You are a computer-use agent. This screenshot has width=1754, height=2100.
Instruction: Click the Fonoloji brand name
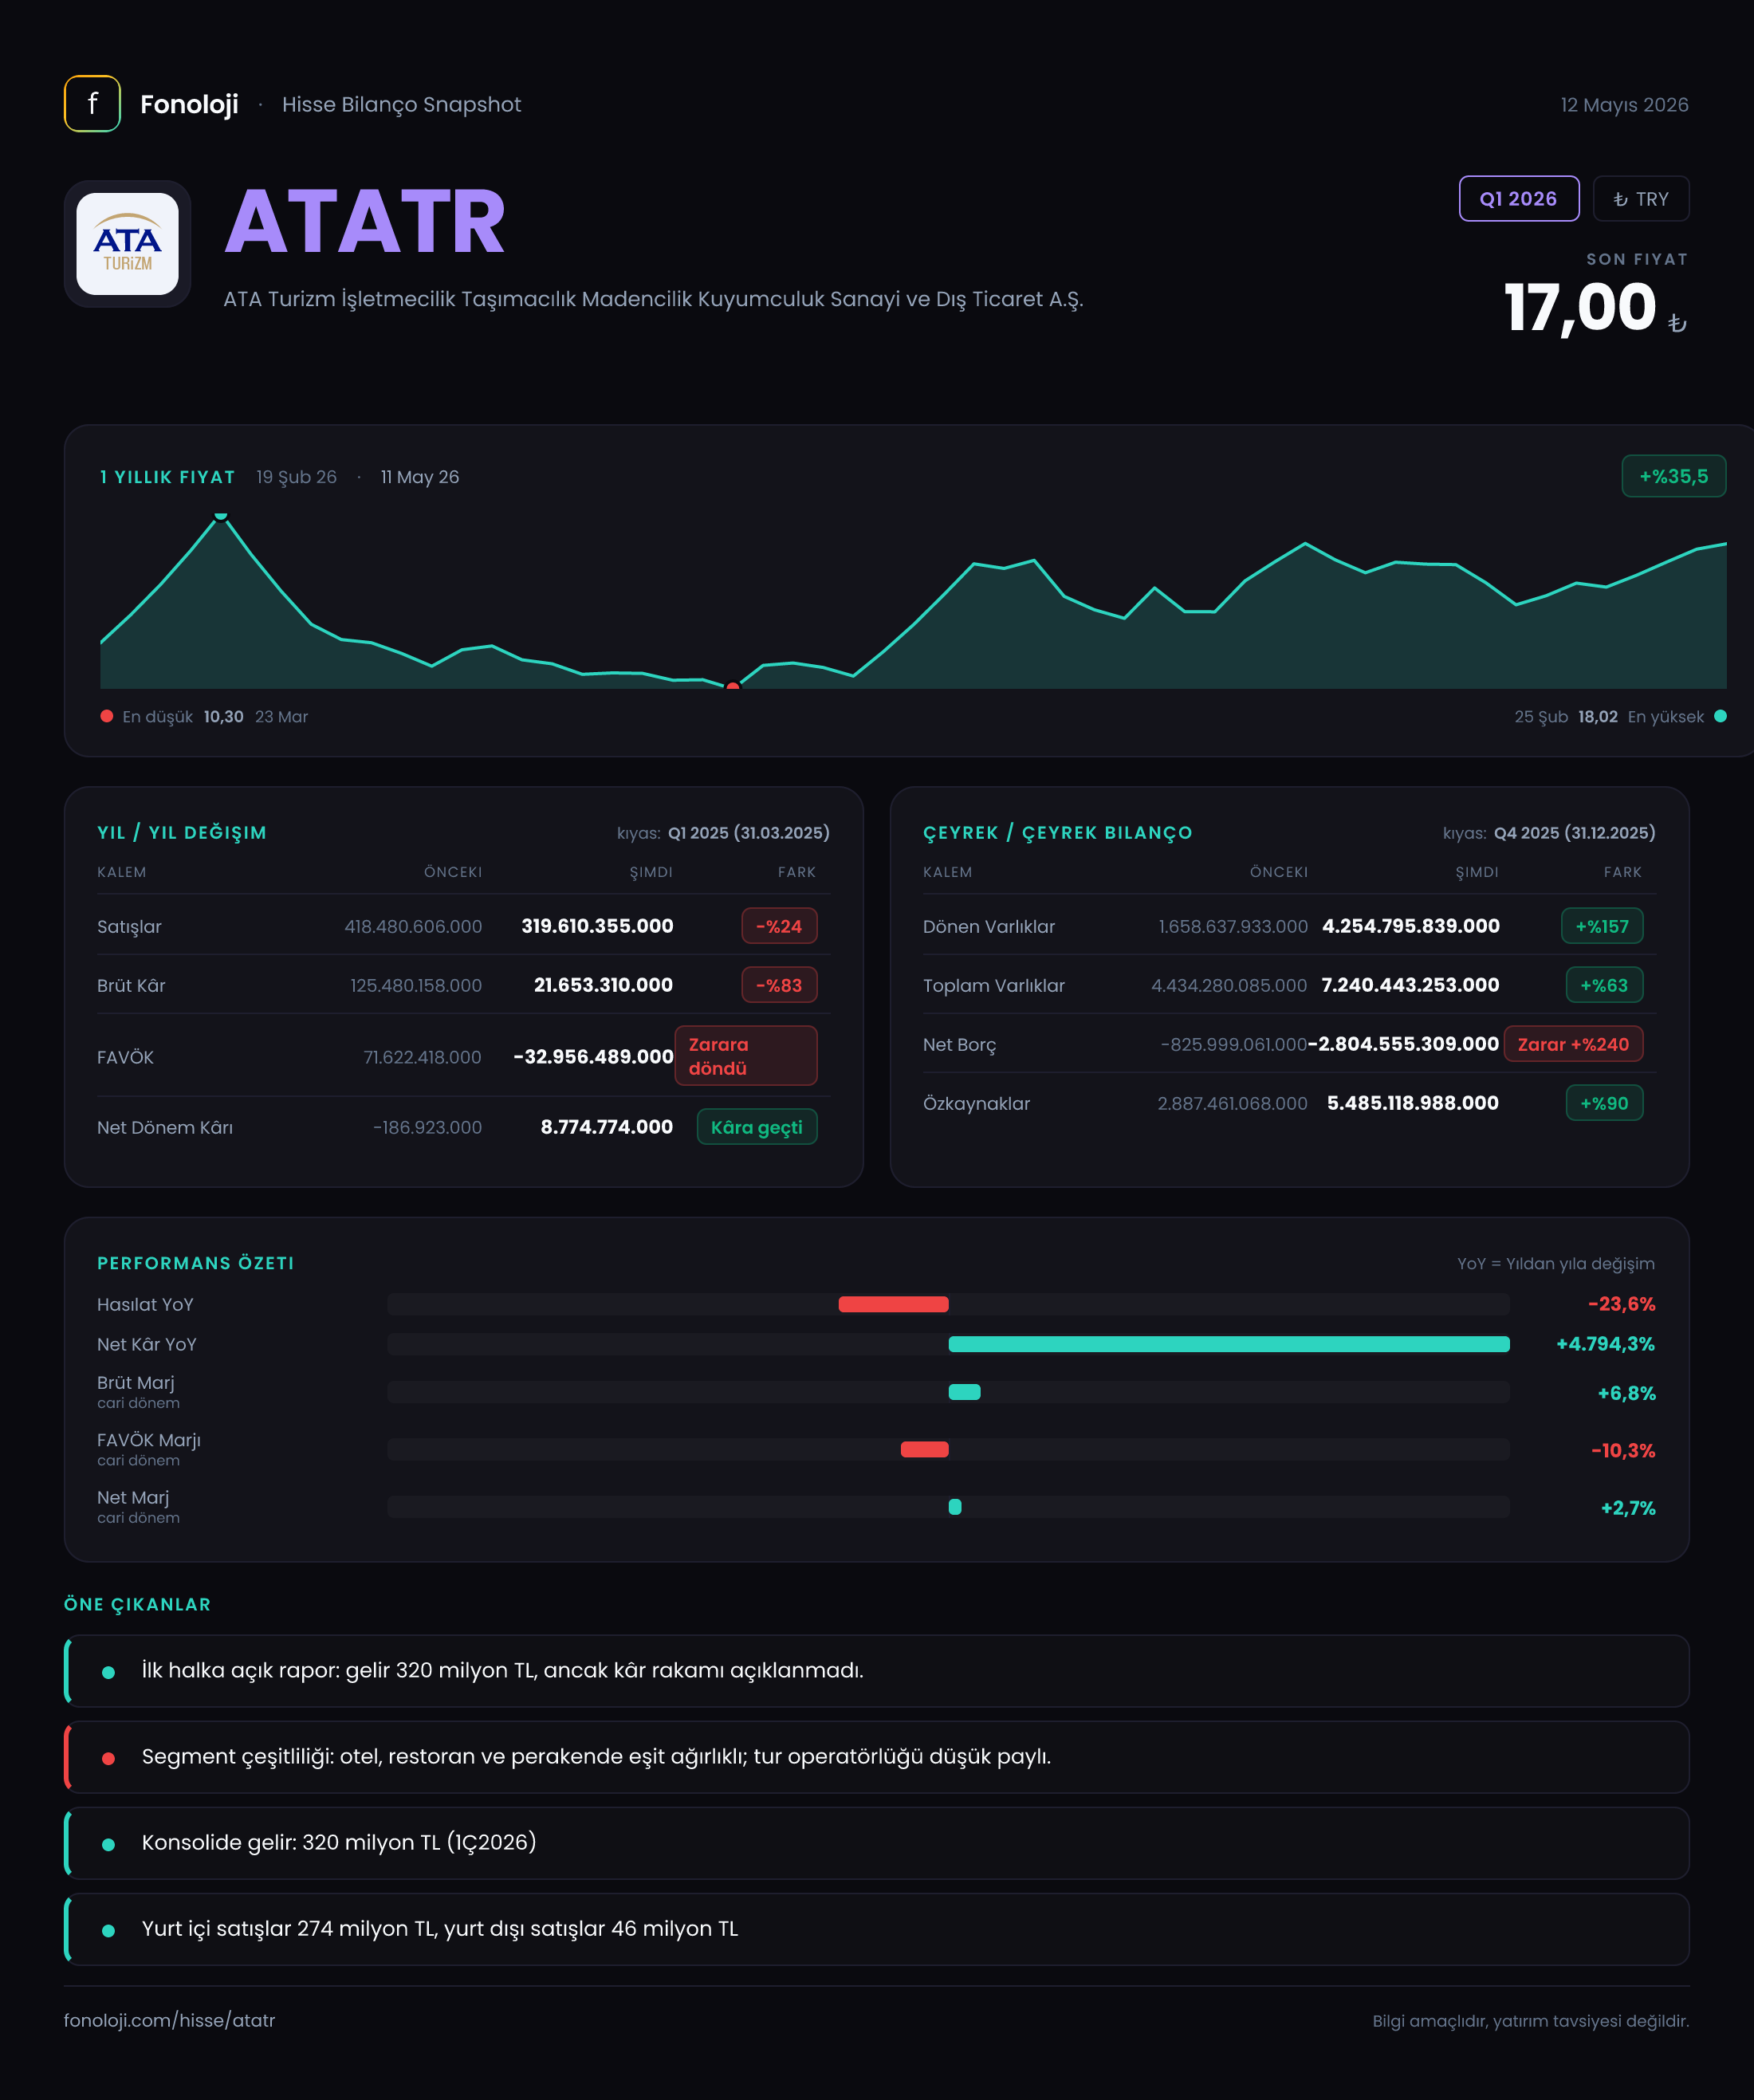pos(189,104)
